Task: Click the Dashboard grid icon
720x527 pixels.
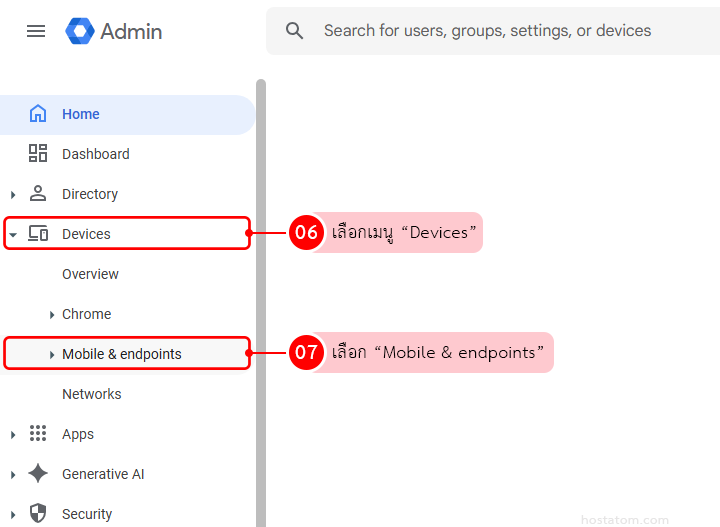Action: 38,154
